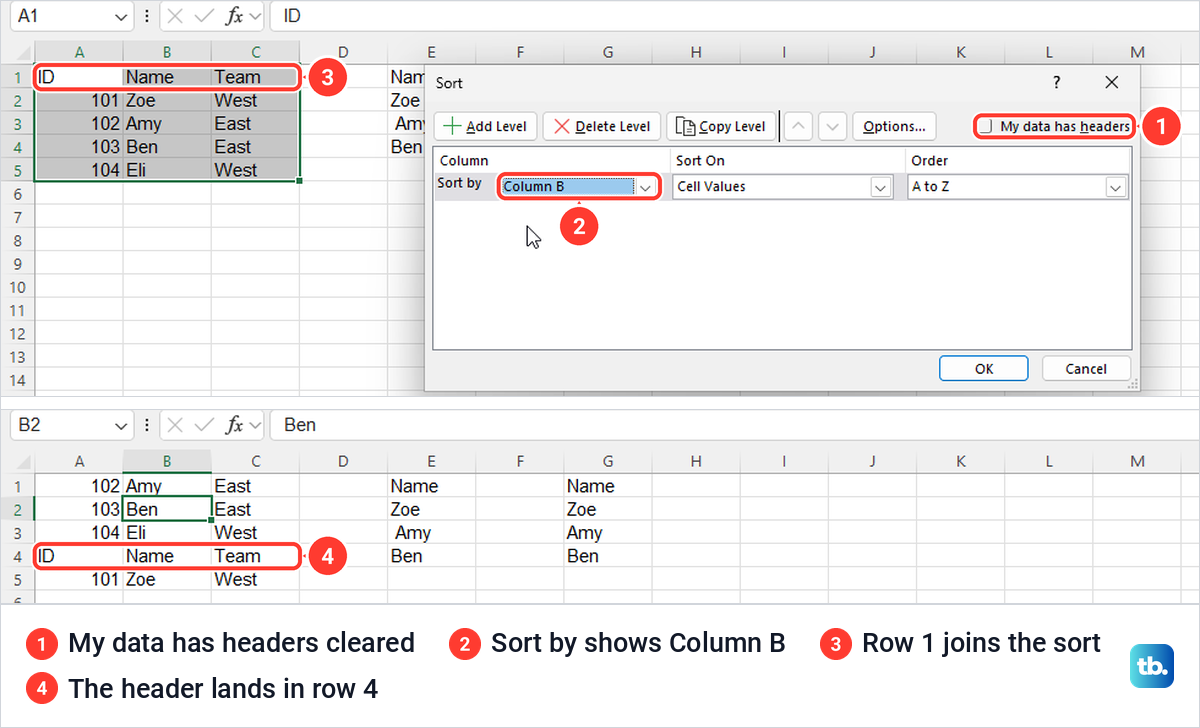
Task: Close the Sort dialog with the X
Action: 1112,83
